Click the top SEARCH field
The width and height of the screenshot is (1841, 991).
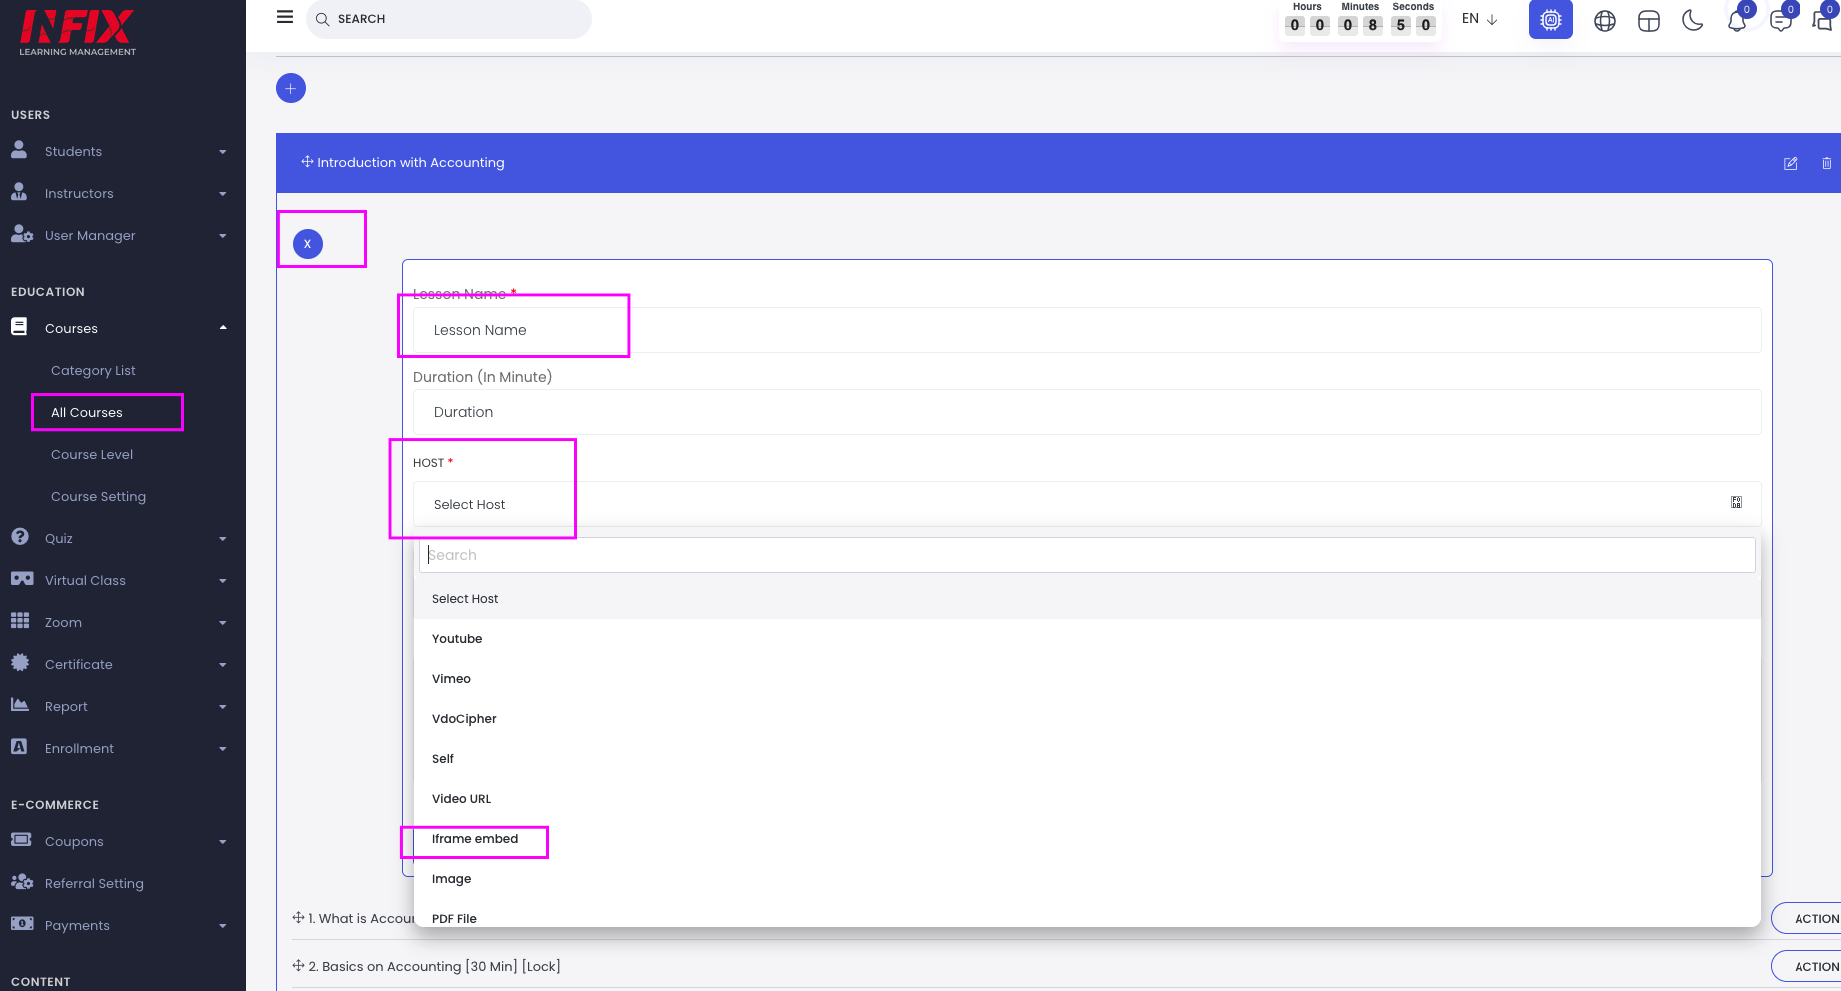pyautogui.click(x=449, y=19)
